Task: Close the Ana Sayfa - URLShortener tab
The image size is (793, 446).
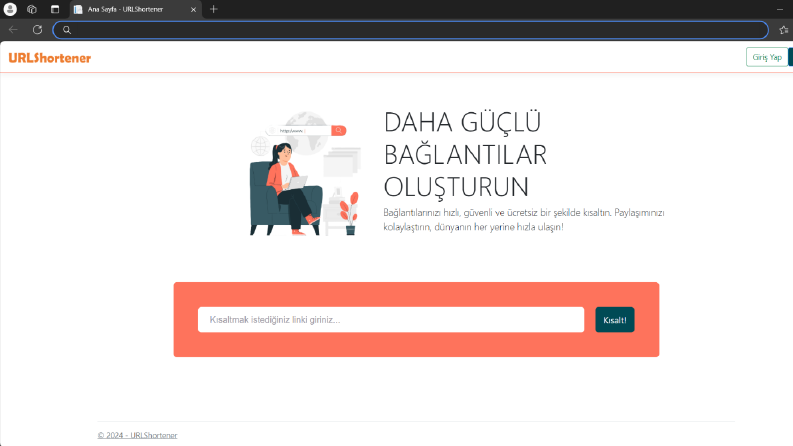Action: (x=193, y=10)
